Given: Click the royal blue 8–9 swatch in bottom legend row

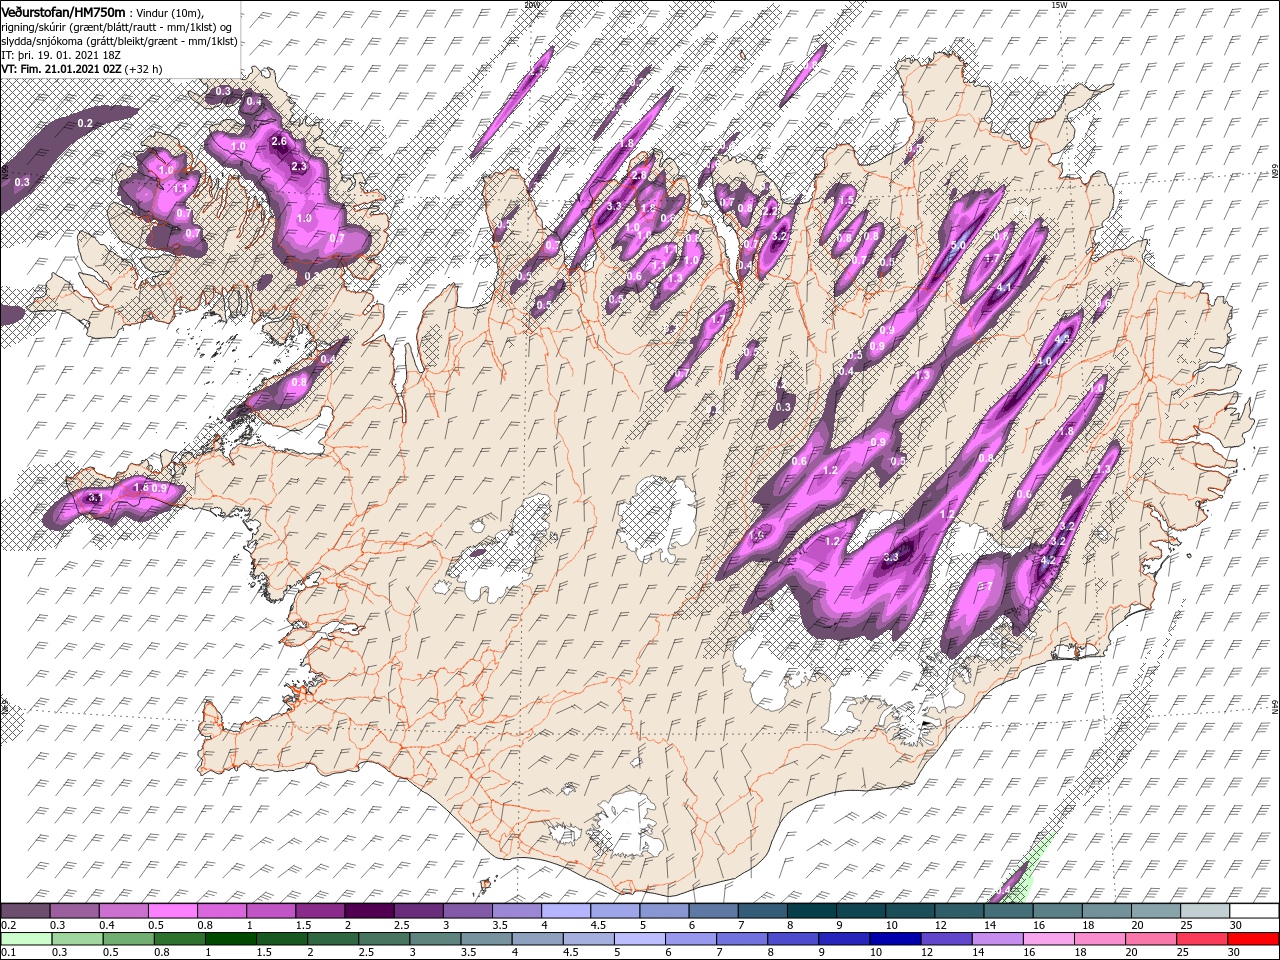Looking at the screenshot, I should coord(793,939).
